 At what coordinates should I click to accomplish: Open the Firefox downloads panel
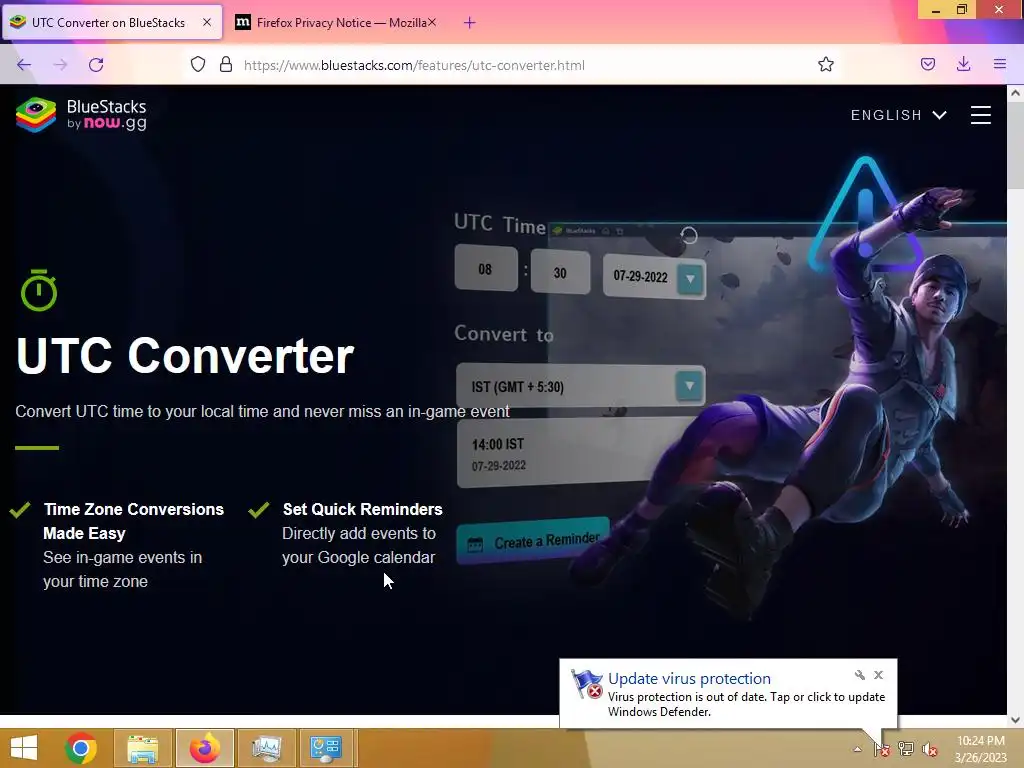coord(963,64)
